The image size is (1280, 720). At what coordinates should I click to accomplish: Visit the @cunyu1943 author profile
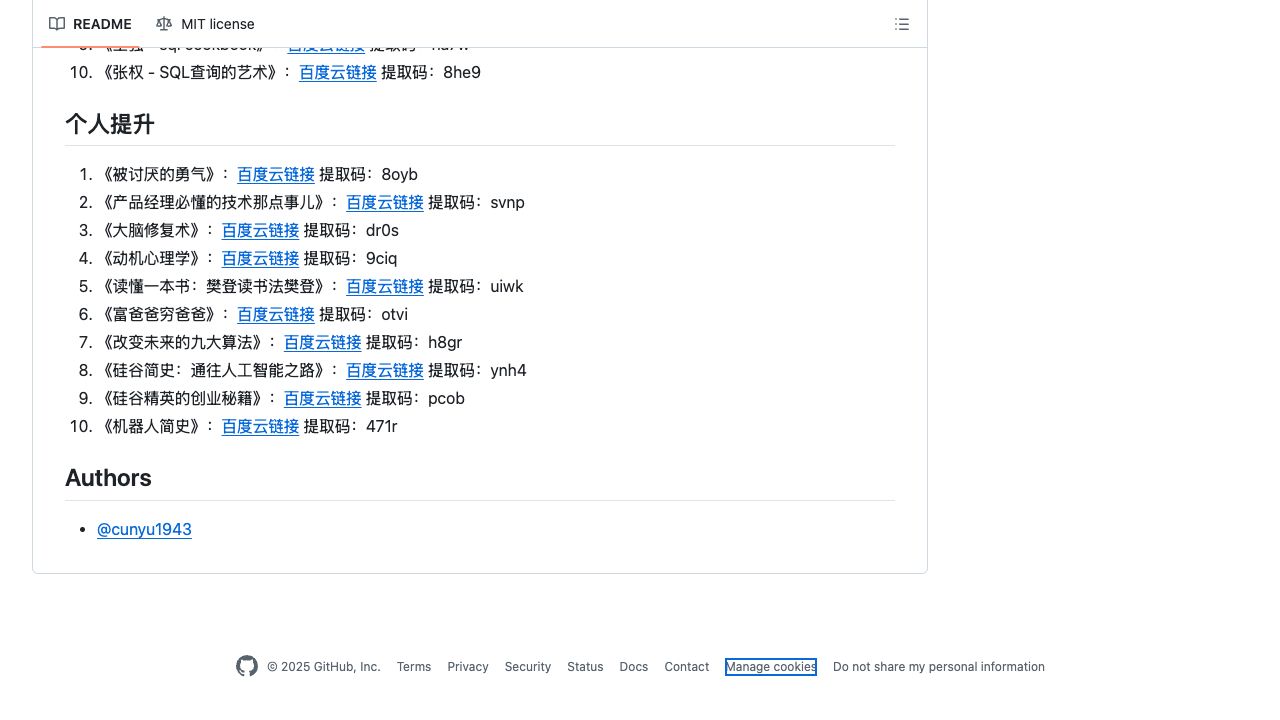[x=144, y=529]
